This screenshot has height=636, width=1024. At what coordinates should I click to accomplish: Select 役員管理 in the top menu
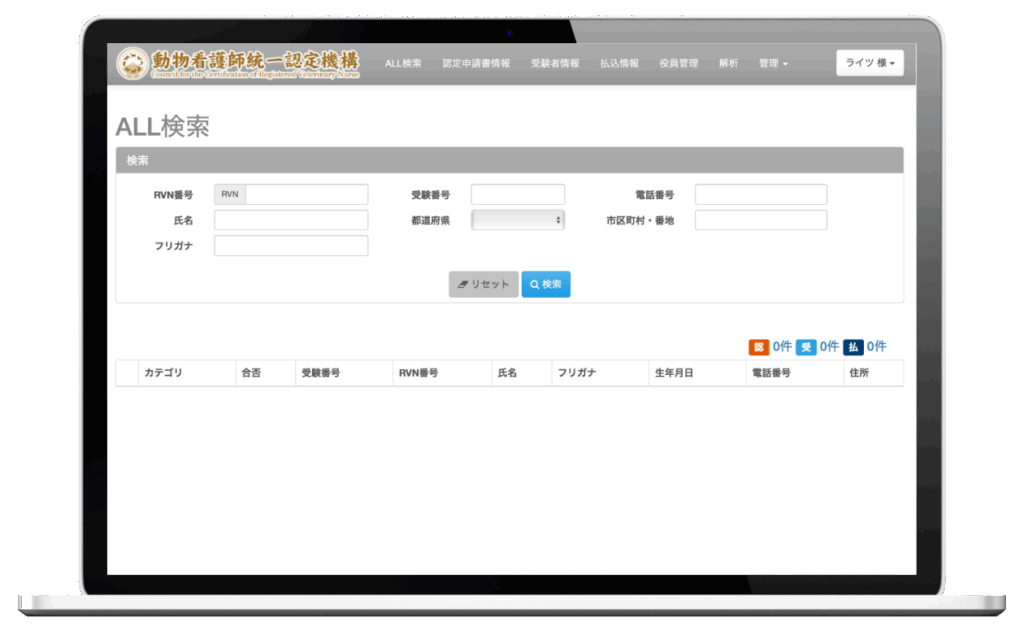click(x=679, y=63)
